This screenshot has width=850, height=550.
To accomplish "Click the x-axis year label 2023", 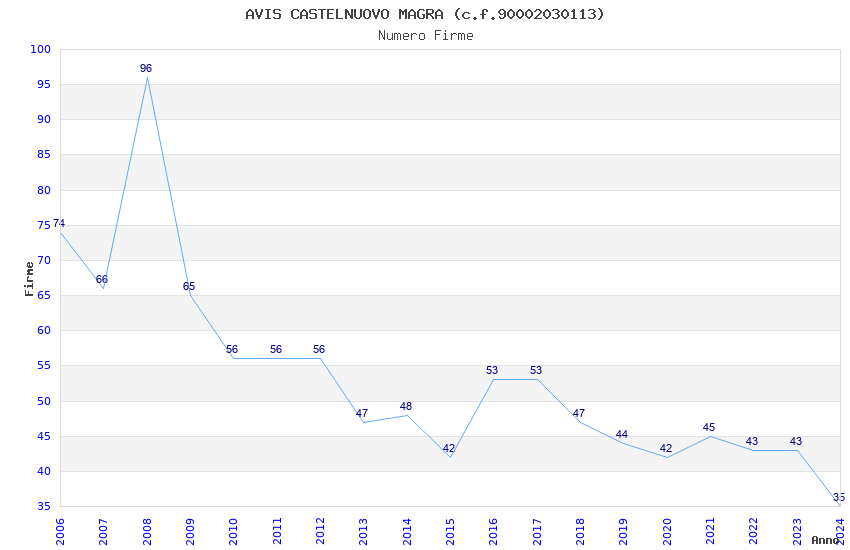I will (x=797, y=532).
